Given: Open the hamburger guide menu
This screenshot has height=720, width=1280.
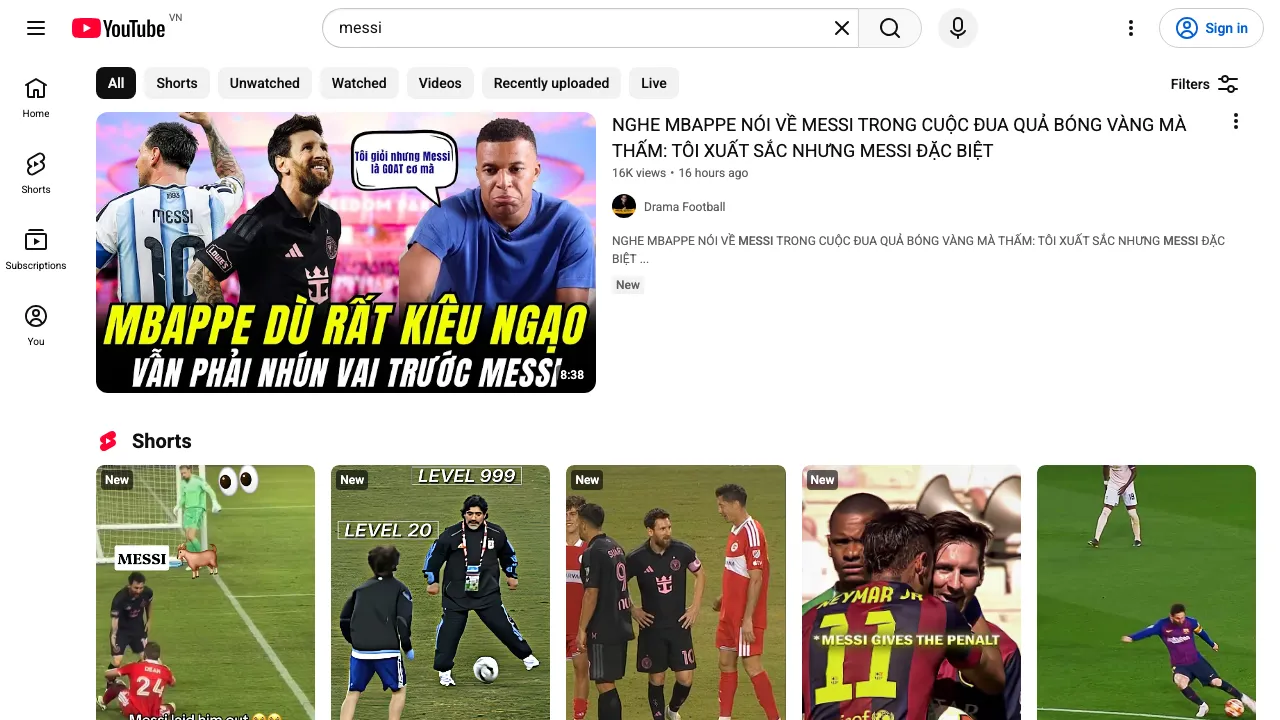Looking at the screenshot, I should point(36,28).
